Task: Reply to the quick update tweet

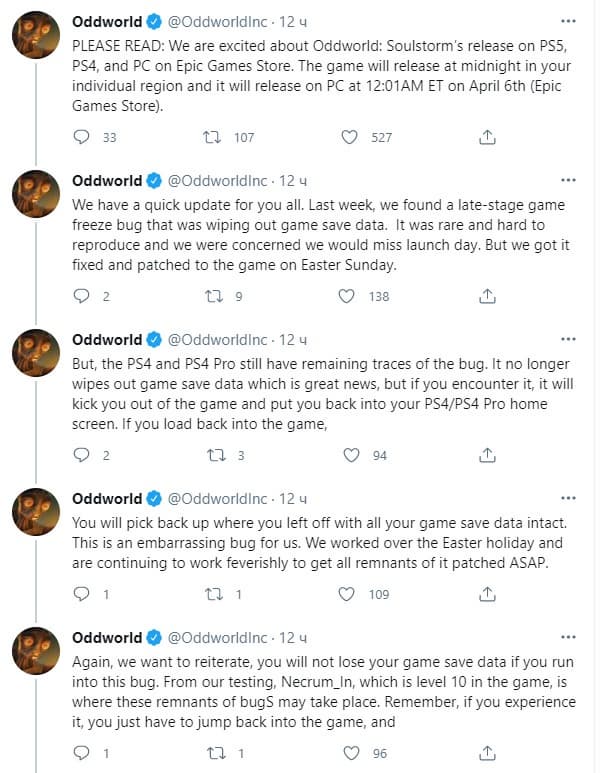Action: (83, 296)
